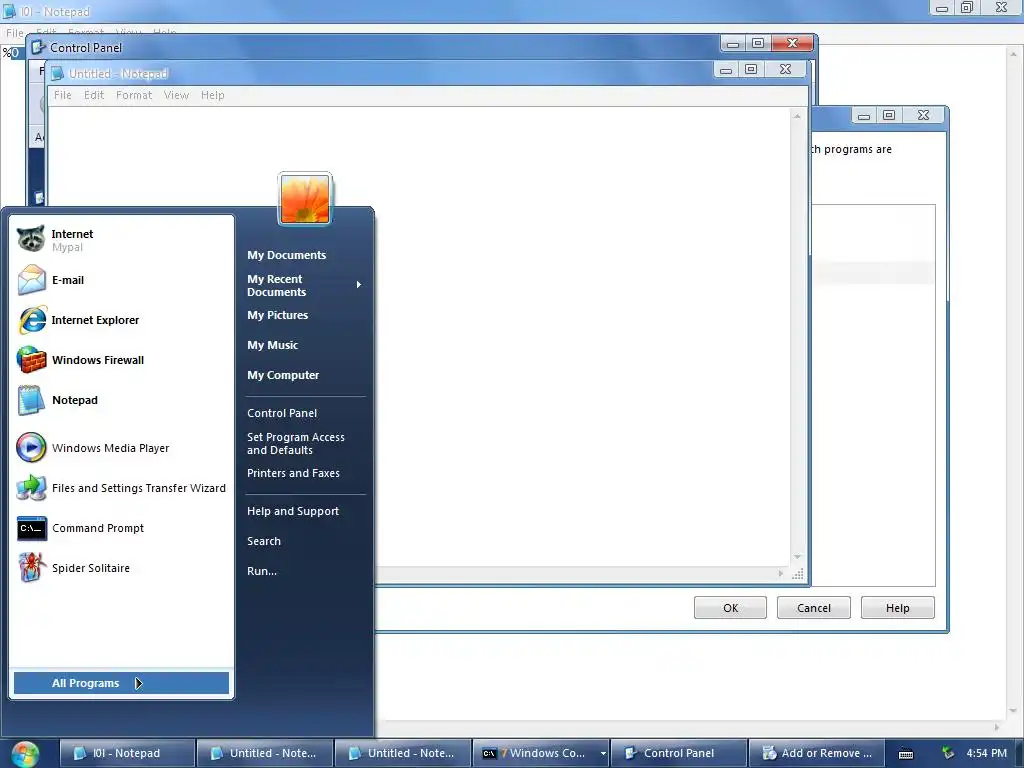Click Untitled Notepad vertical scrollbar down arrow

click(797, 557)
